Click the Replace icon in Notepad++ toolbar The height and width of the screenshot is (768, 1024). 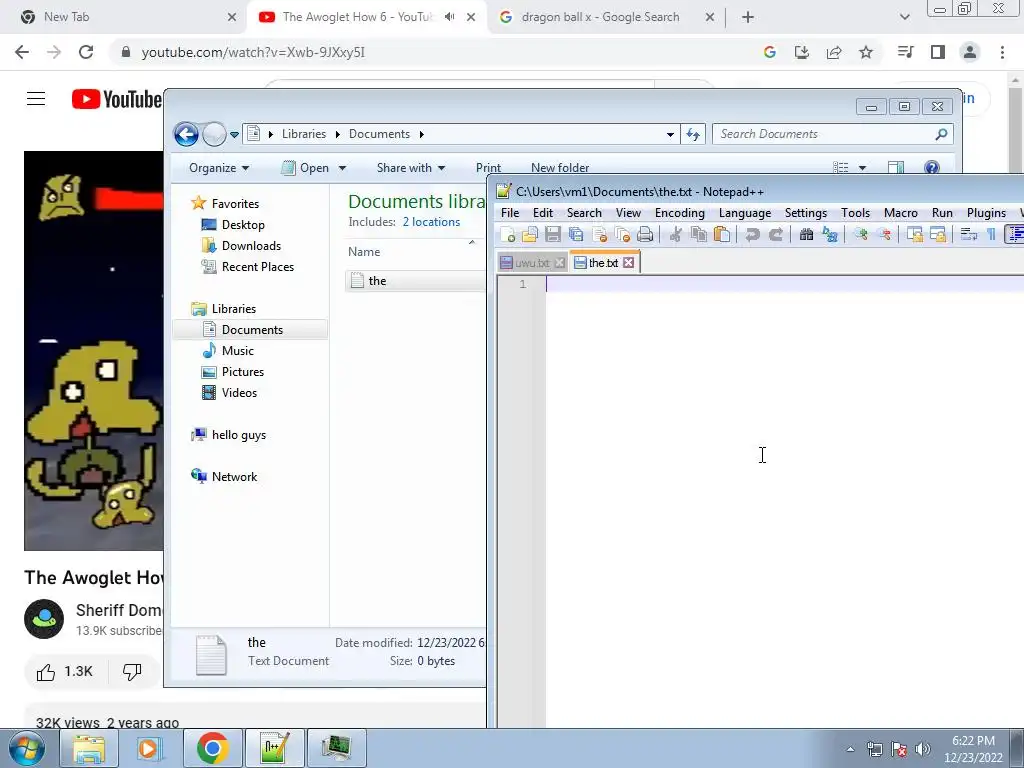(829, 234)
